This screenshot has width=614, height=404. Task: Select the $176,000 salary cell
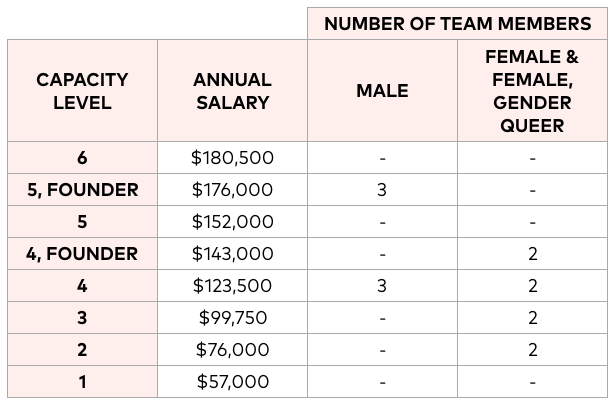coord(233,190)
